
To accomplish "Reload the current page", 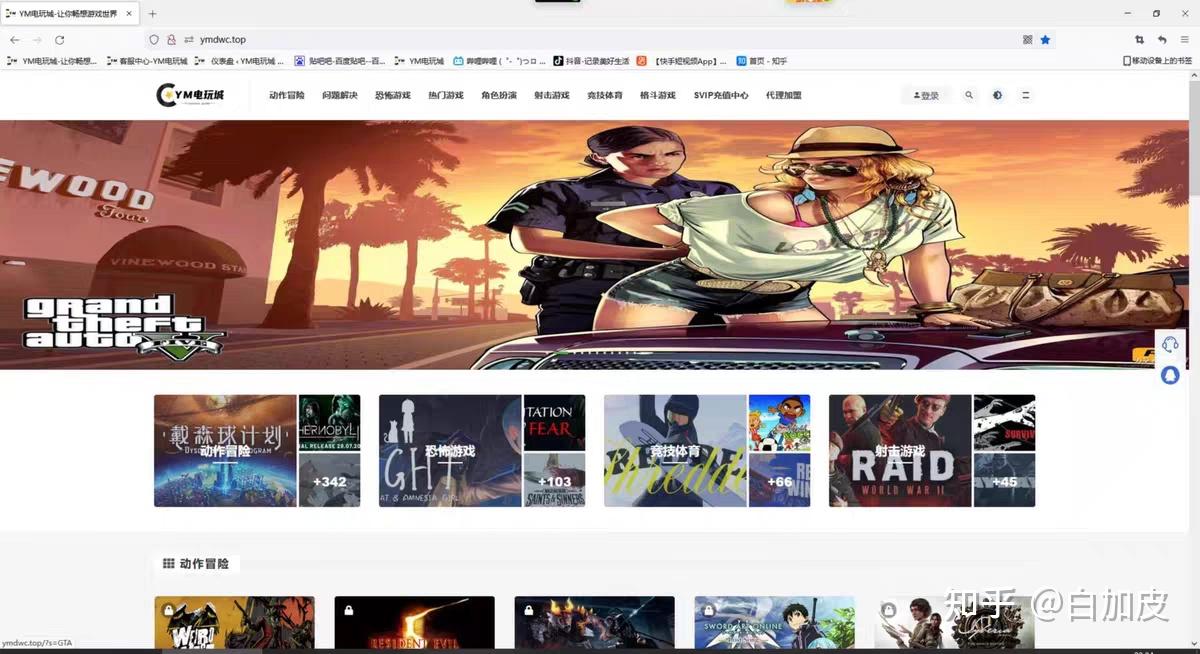I will coord(60,39).
